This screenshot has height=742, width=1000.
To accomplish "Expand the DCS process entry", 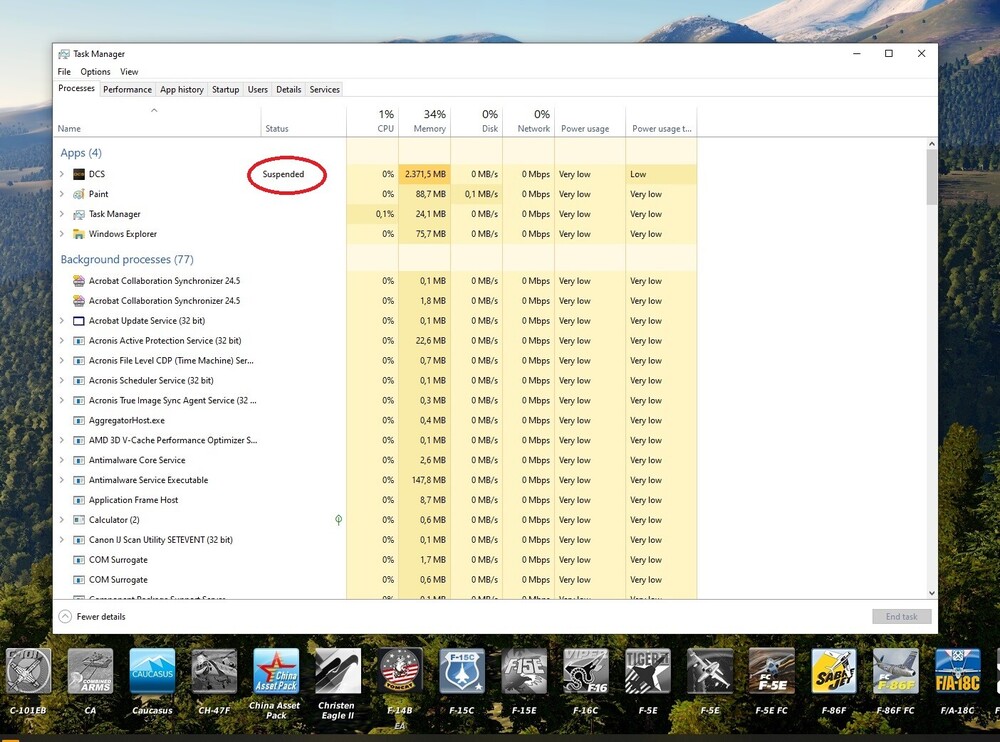I will tap(63, 174).
